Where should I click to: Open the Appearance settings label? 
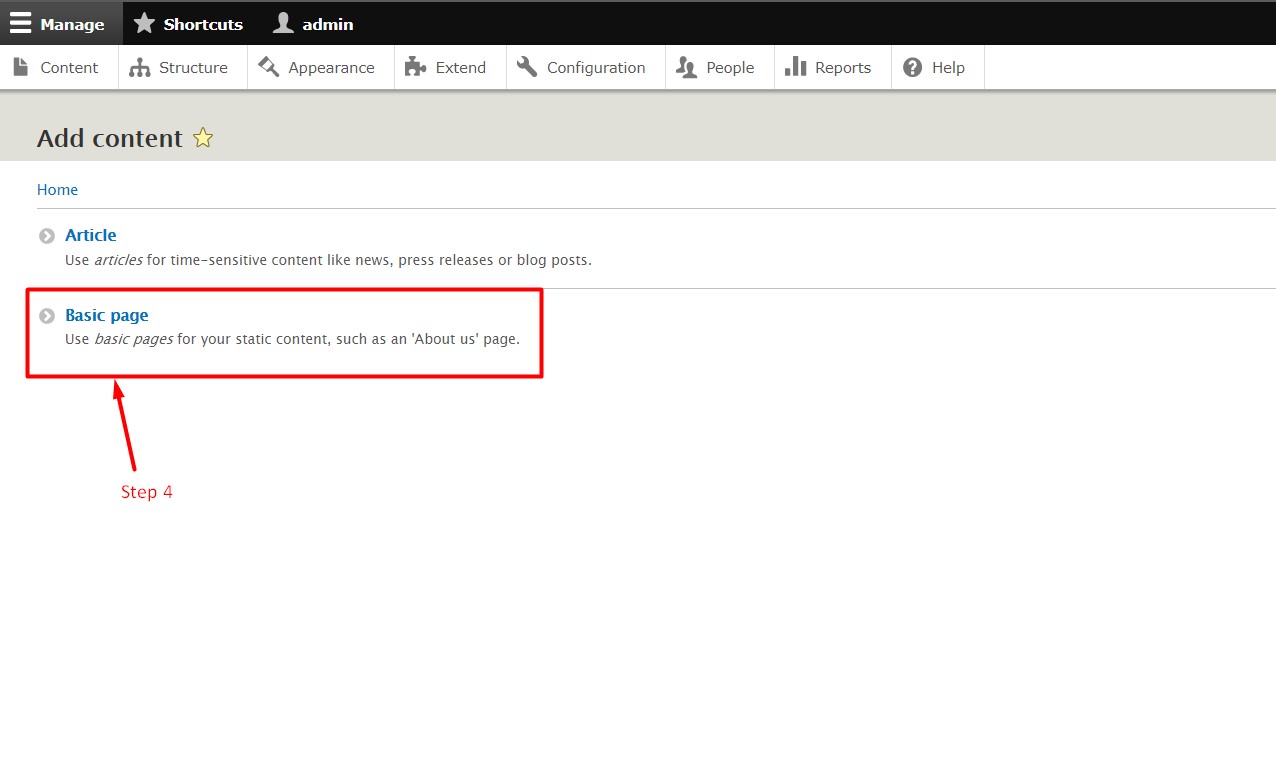pos(332,68)
